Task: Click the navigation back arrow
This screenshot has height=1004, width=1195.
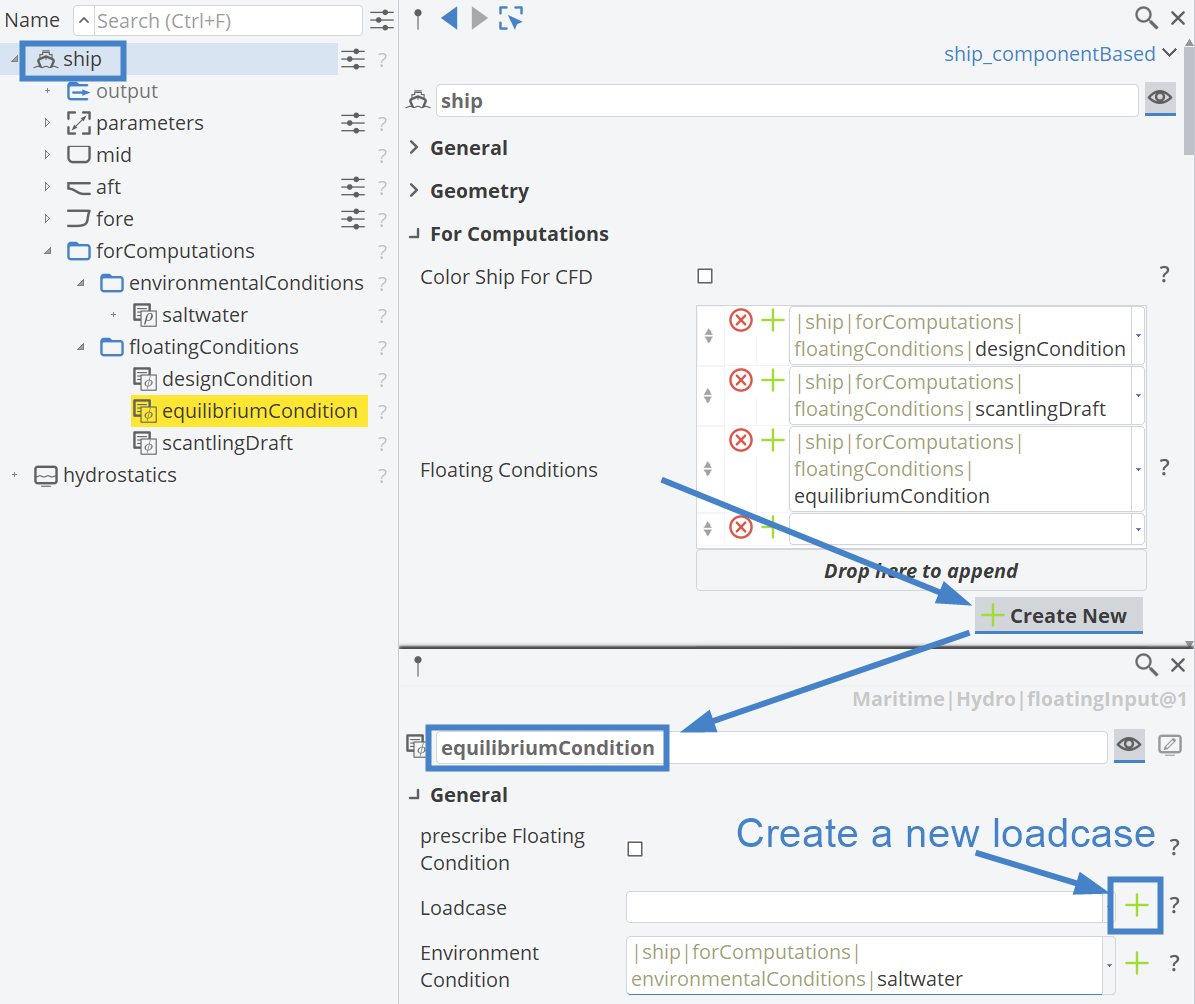Action: tap(449, 17)
